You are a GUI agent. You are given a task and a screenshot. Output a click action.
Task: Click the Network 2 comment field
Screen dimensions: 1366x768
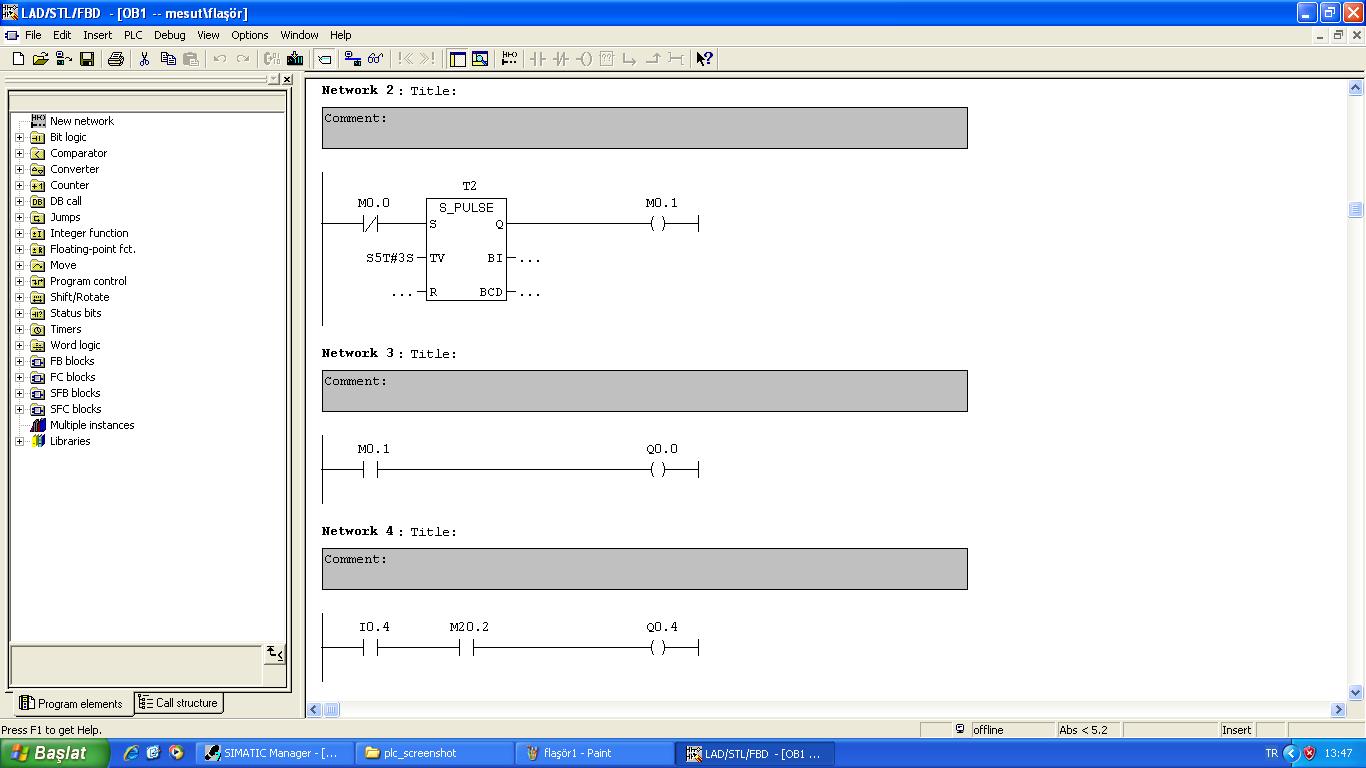point(644,128)
